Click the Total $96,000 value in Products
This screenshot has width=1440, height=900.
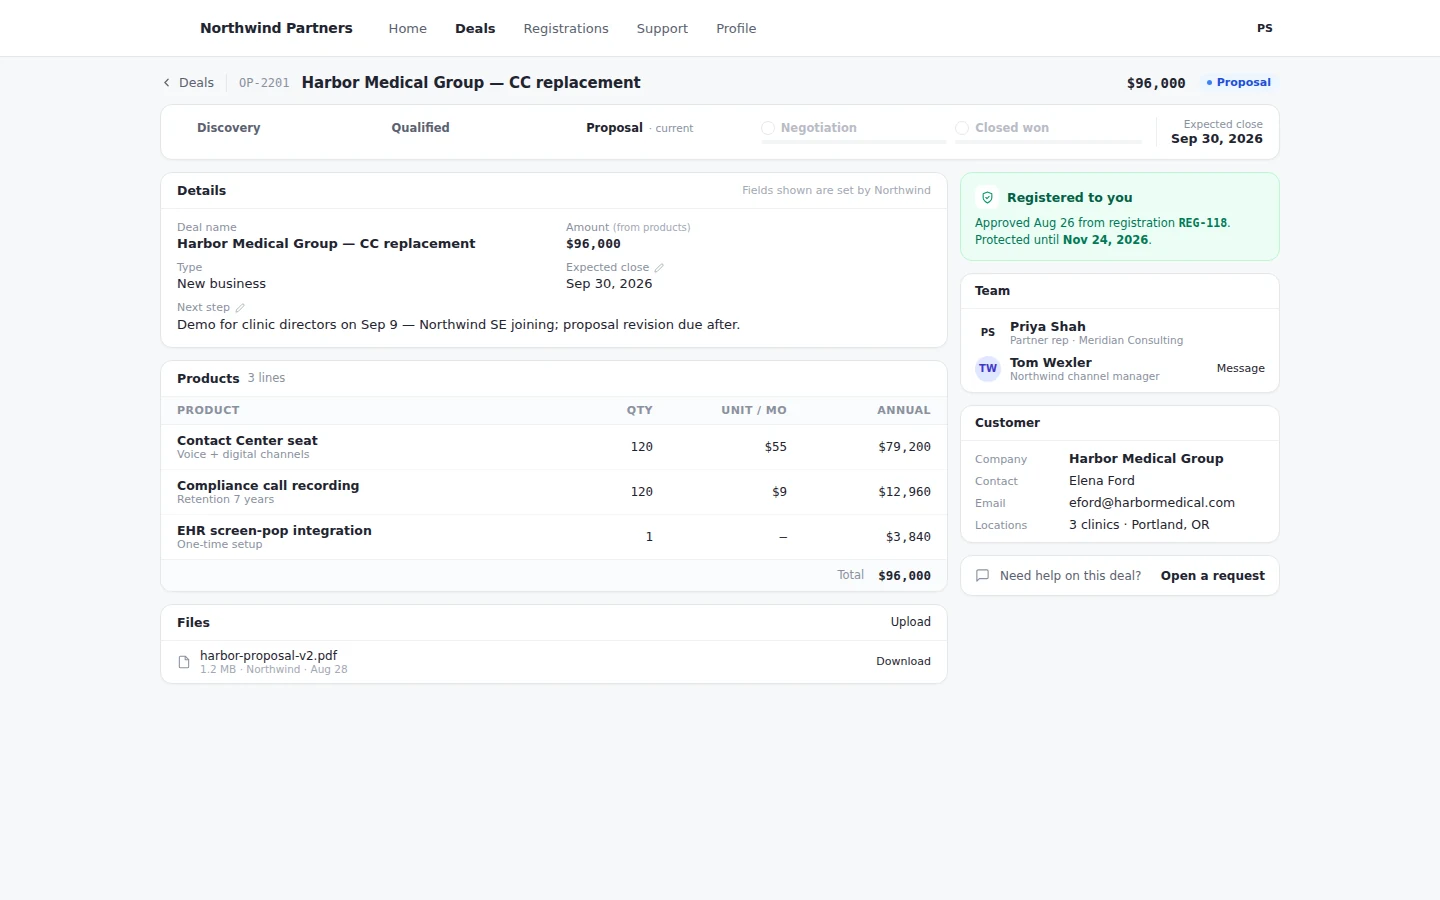click(904, 576)
